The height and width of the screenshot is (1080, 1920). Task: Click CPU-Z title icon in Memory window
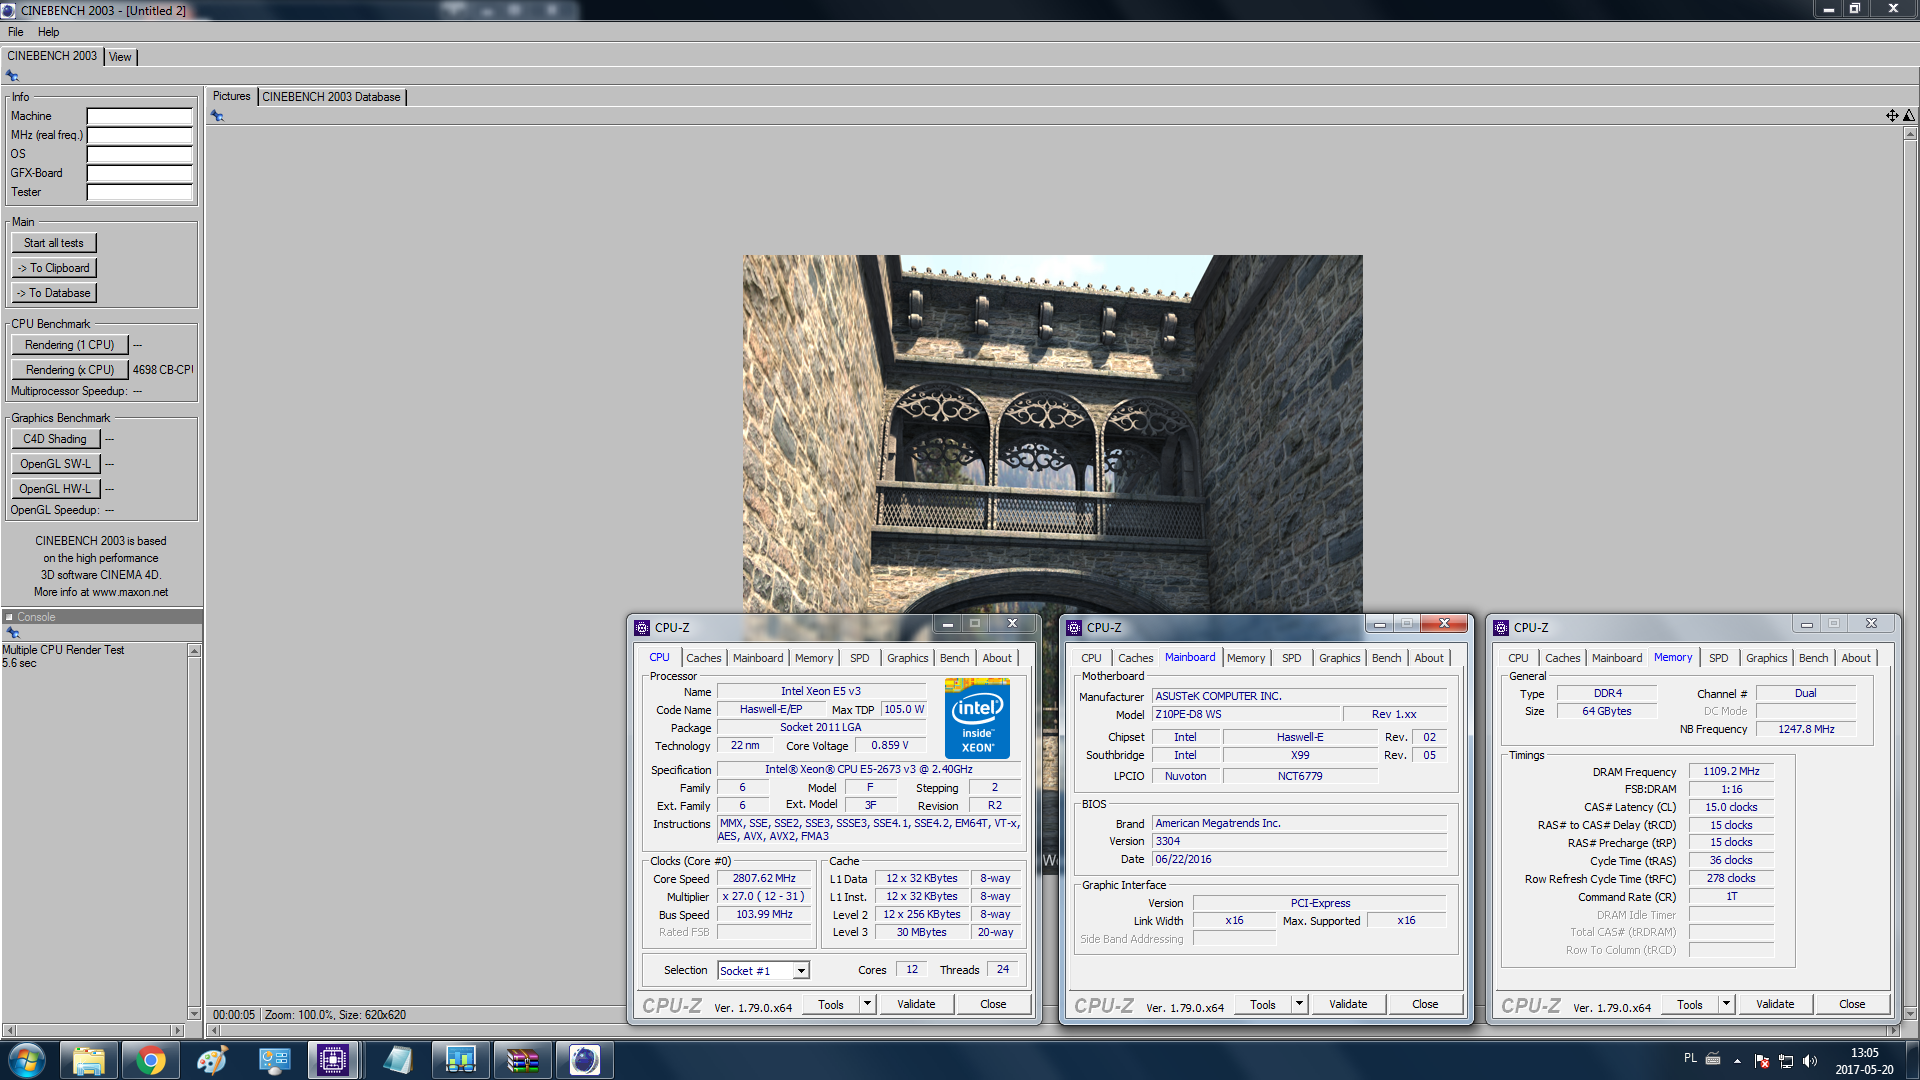tap(1501, 628)
